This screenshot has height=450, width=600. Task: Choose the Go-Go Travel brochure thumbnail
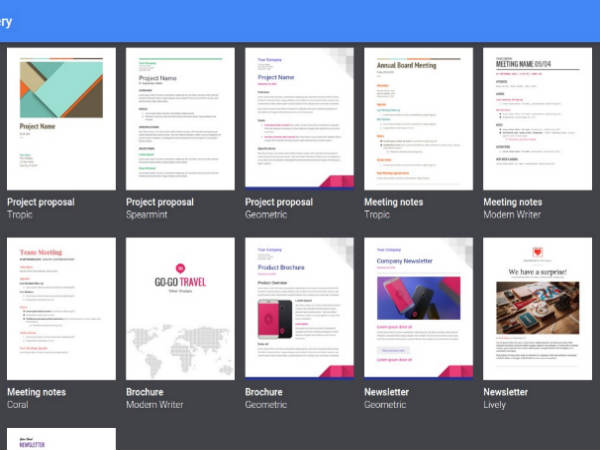(180, 308)
